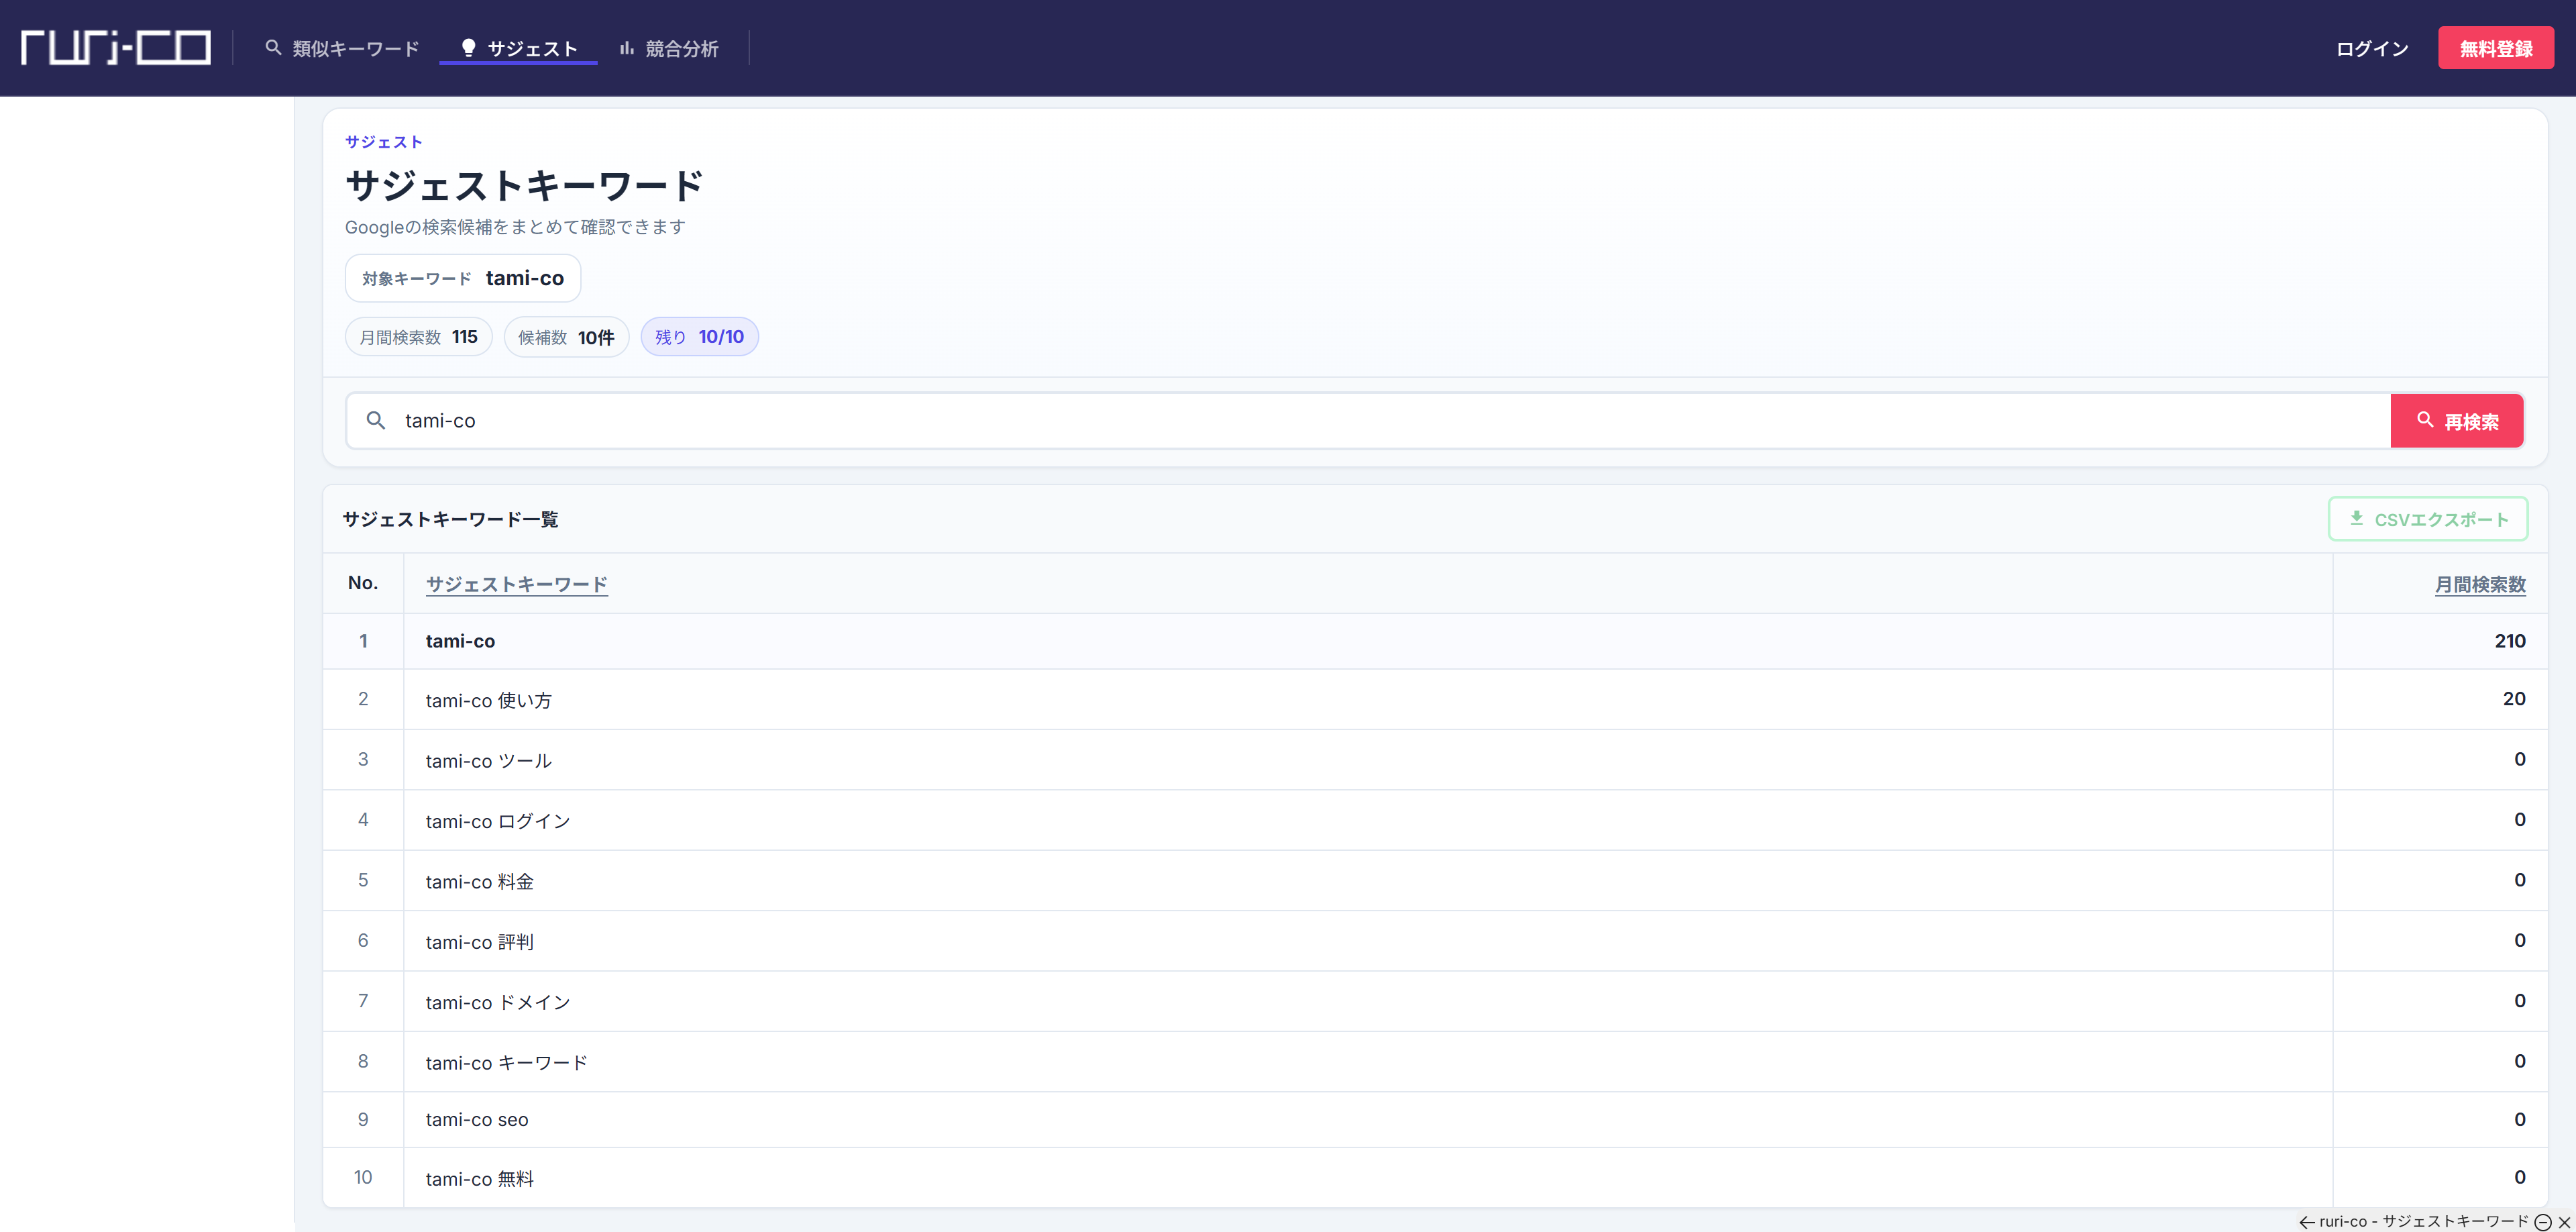Click the ログイン link
2576x1232 pixels.
(x=2372, y=48)
